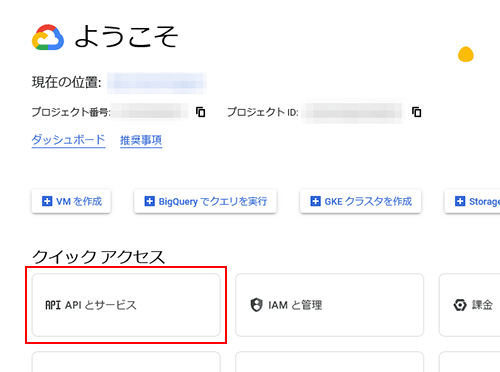The image size is (500, 372).
Task: Choose BigQuery でクエリを実行 button
Action: (205, 201)
